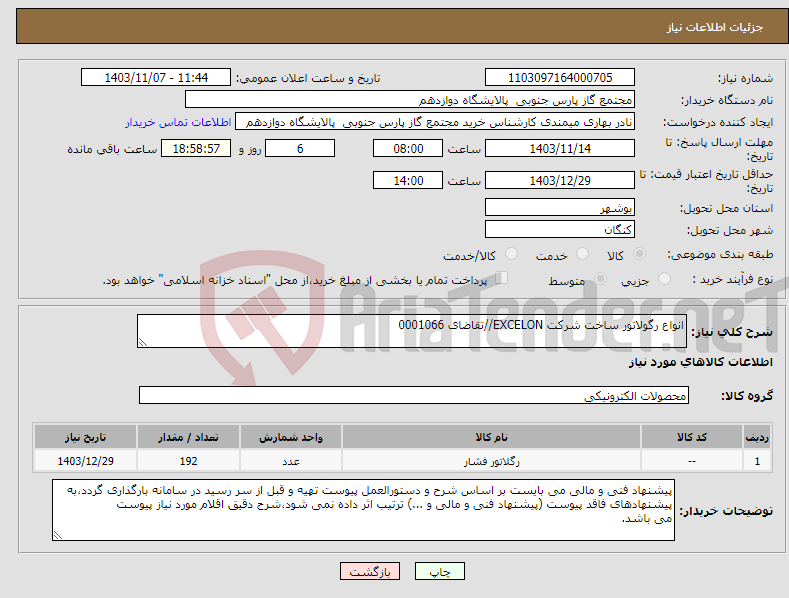The image size is (789, 598).
Task: Toggle the Islamic treasury payment checkbox
Action: 501,278
